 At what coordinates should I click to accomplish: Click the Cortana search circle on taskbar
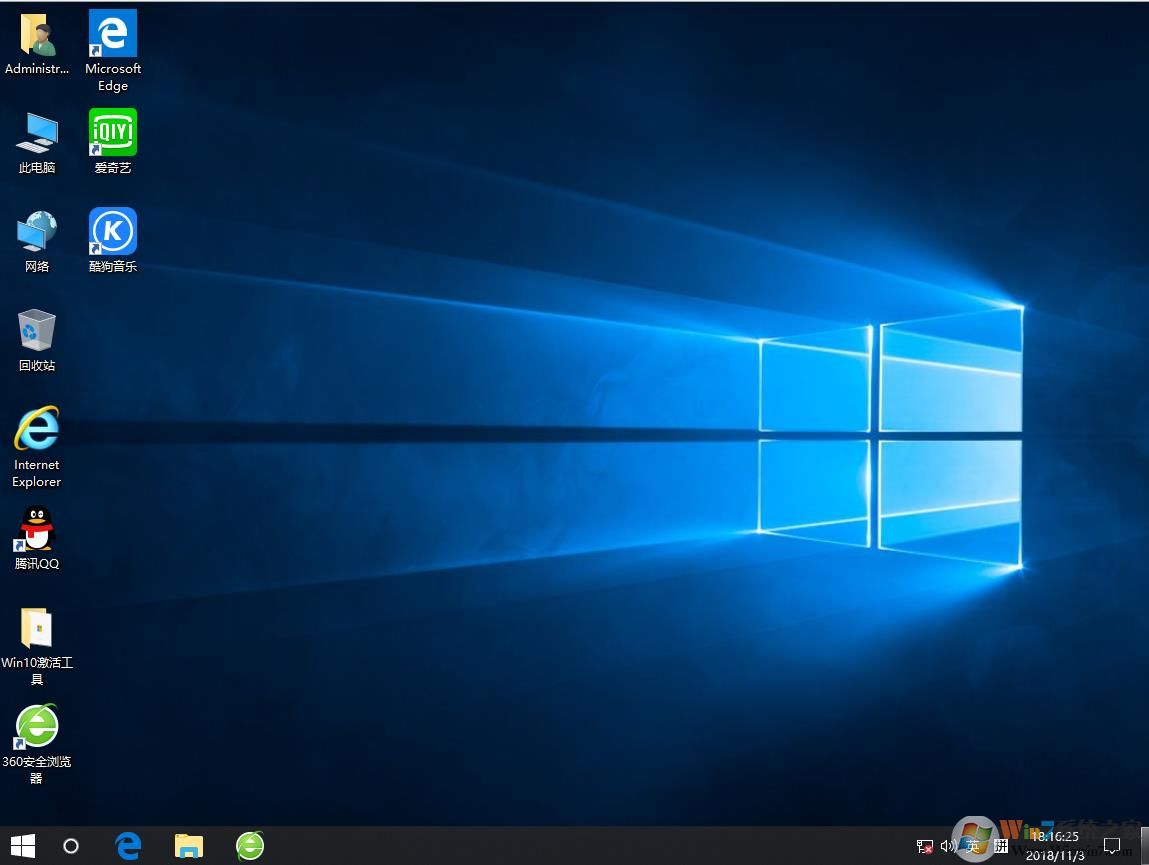pos(71,846)
